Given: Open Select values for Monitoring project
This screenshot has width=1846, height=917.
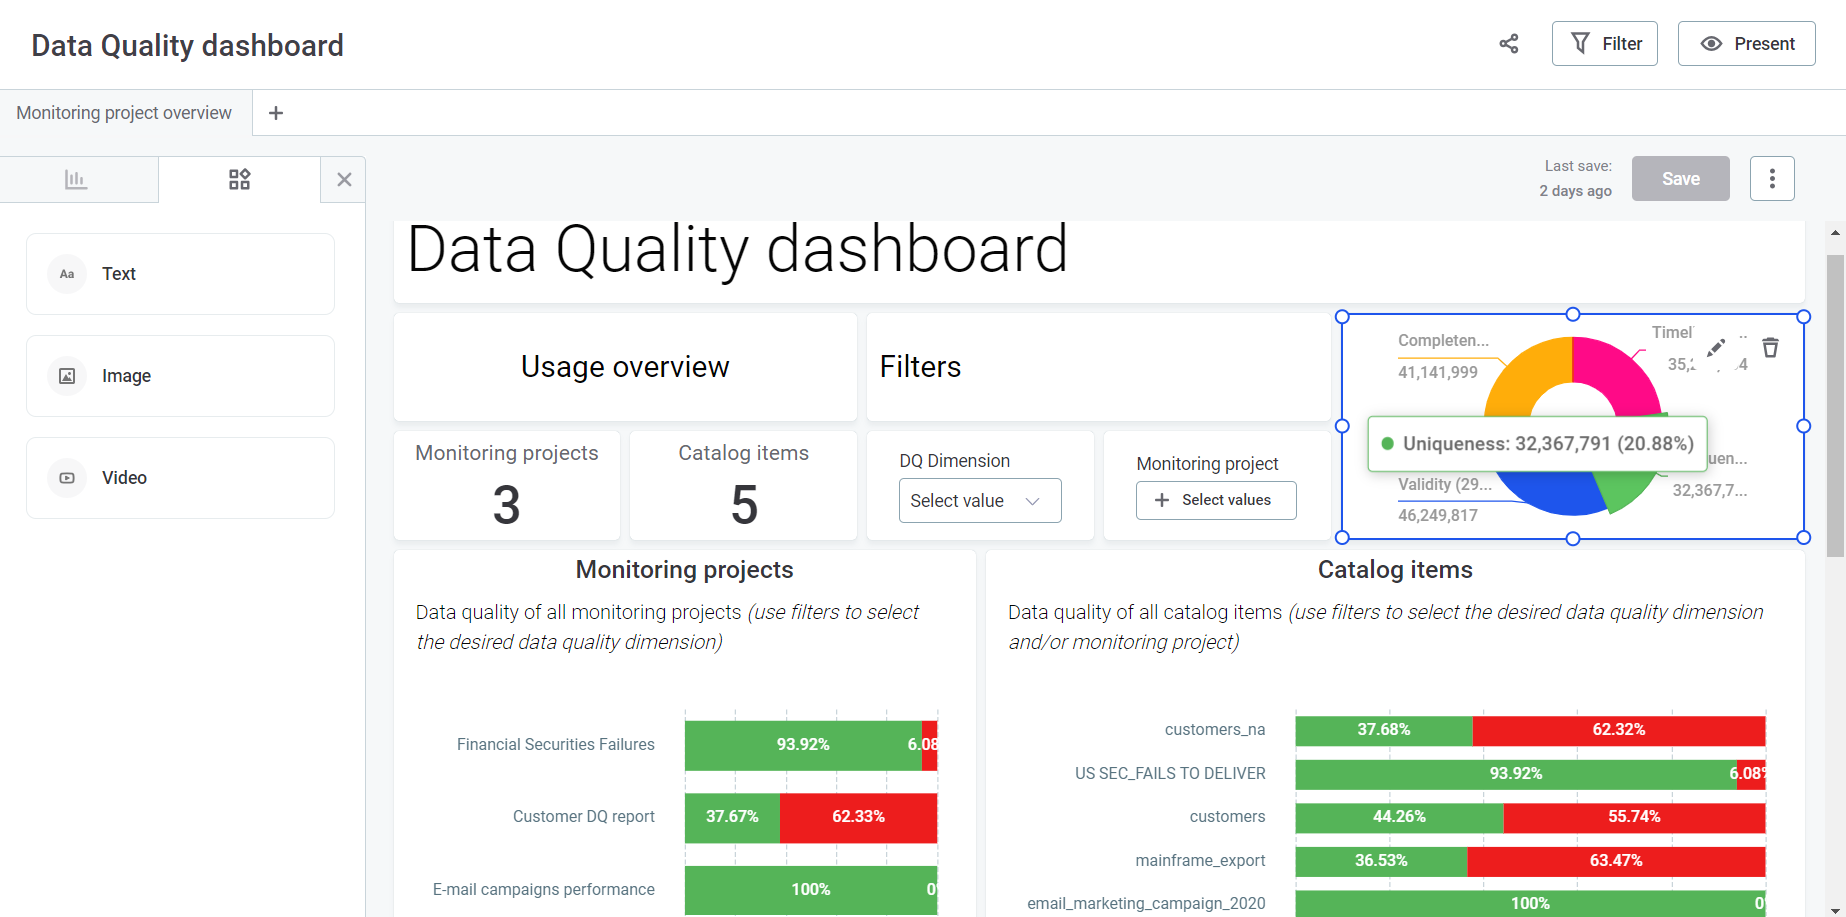Looking at the screenshot, I should [1216, 500].
